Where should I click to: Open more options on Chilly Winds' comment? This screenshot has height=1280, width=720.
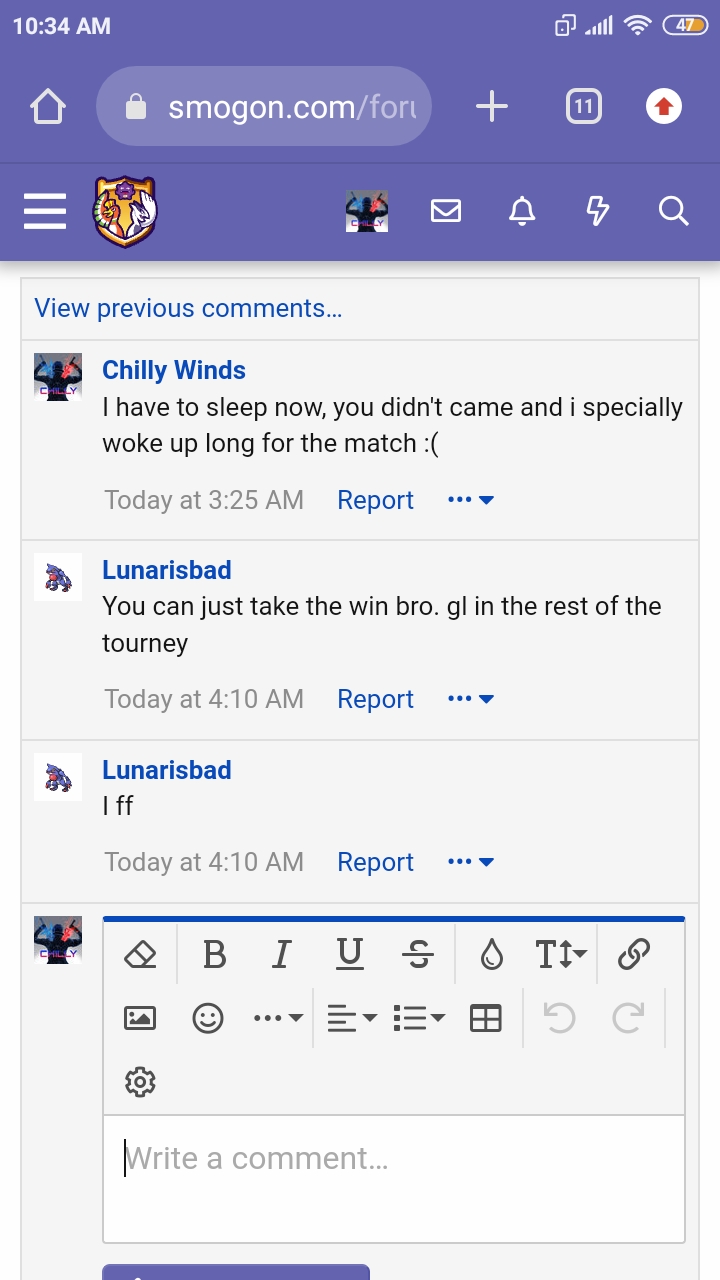(471, 500)
